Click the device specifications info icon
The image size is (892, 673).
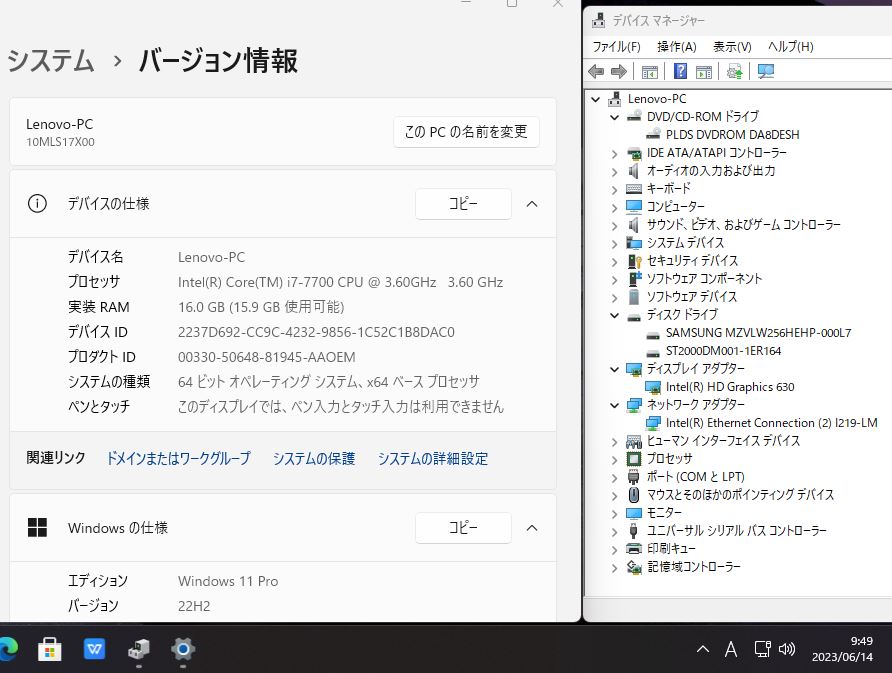coord(38,204)
